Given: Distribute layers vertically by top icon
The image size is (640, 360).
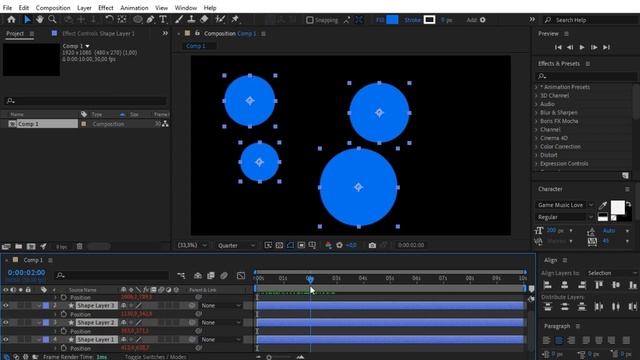Looking at the screenshot, I should (x=548, y=307).
